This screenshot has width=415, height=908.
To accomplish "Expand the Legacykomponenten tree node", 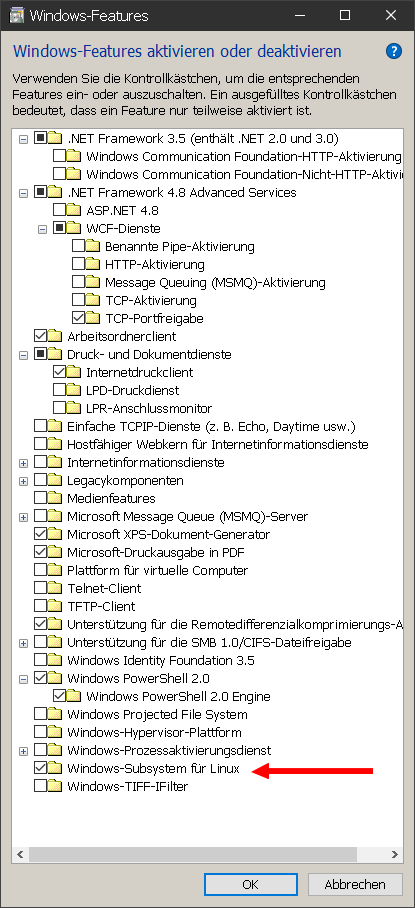I will tap(23, 481).
